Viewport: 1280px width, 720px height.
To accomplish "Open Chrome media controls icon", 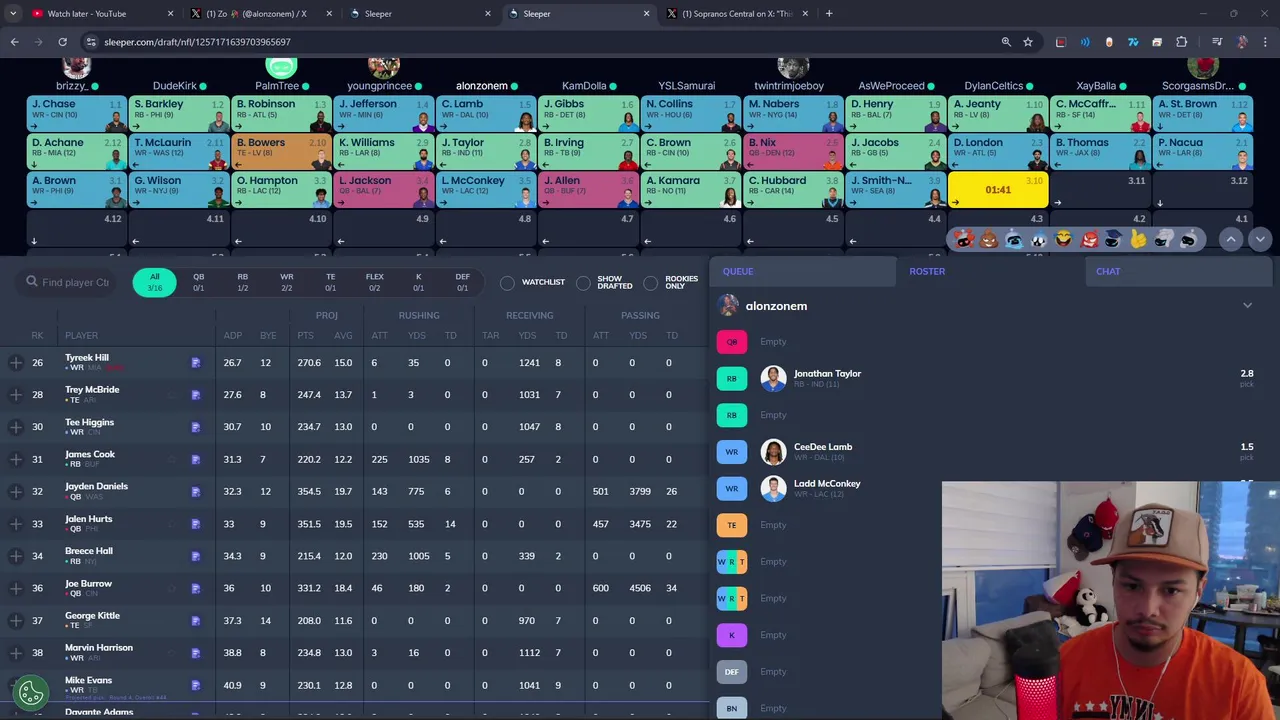I will tap(1217, 42).
